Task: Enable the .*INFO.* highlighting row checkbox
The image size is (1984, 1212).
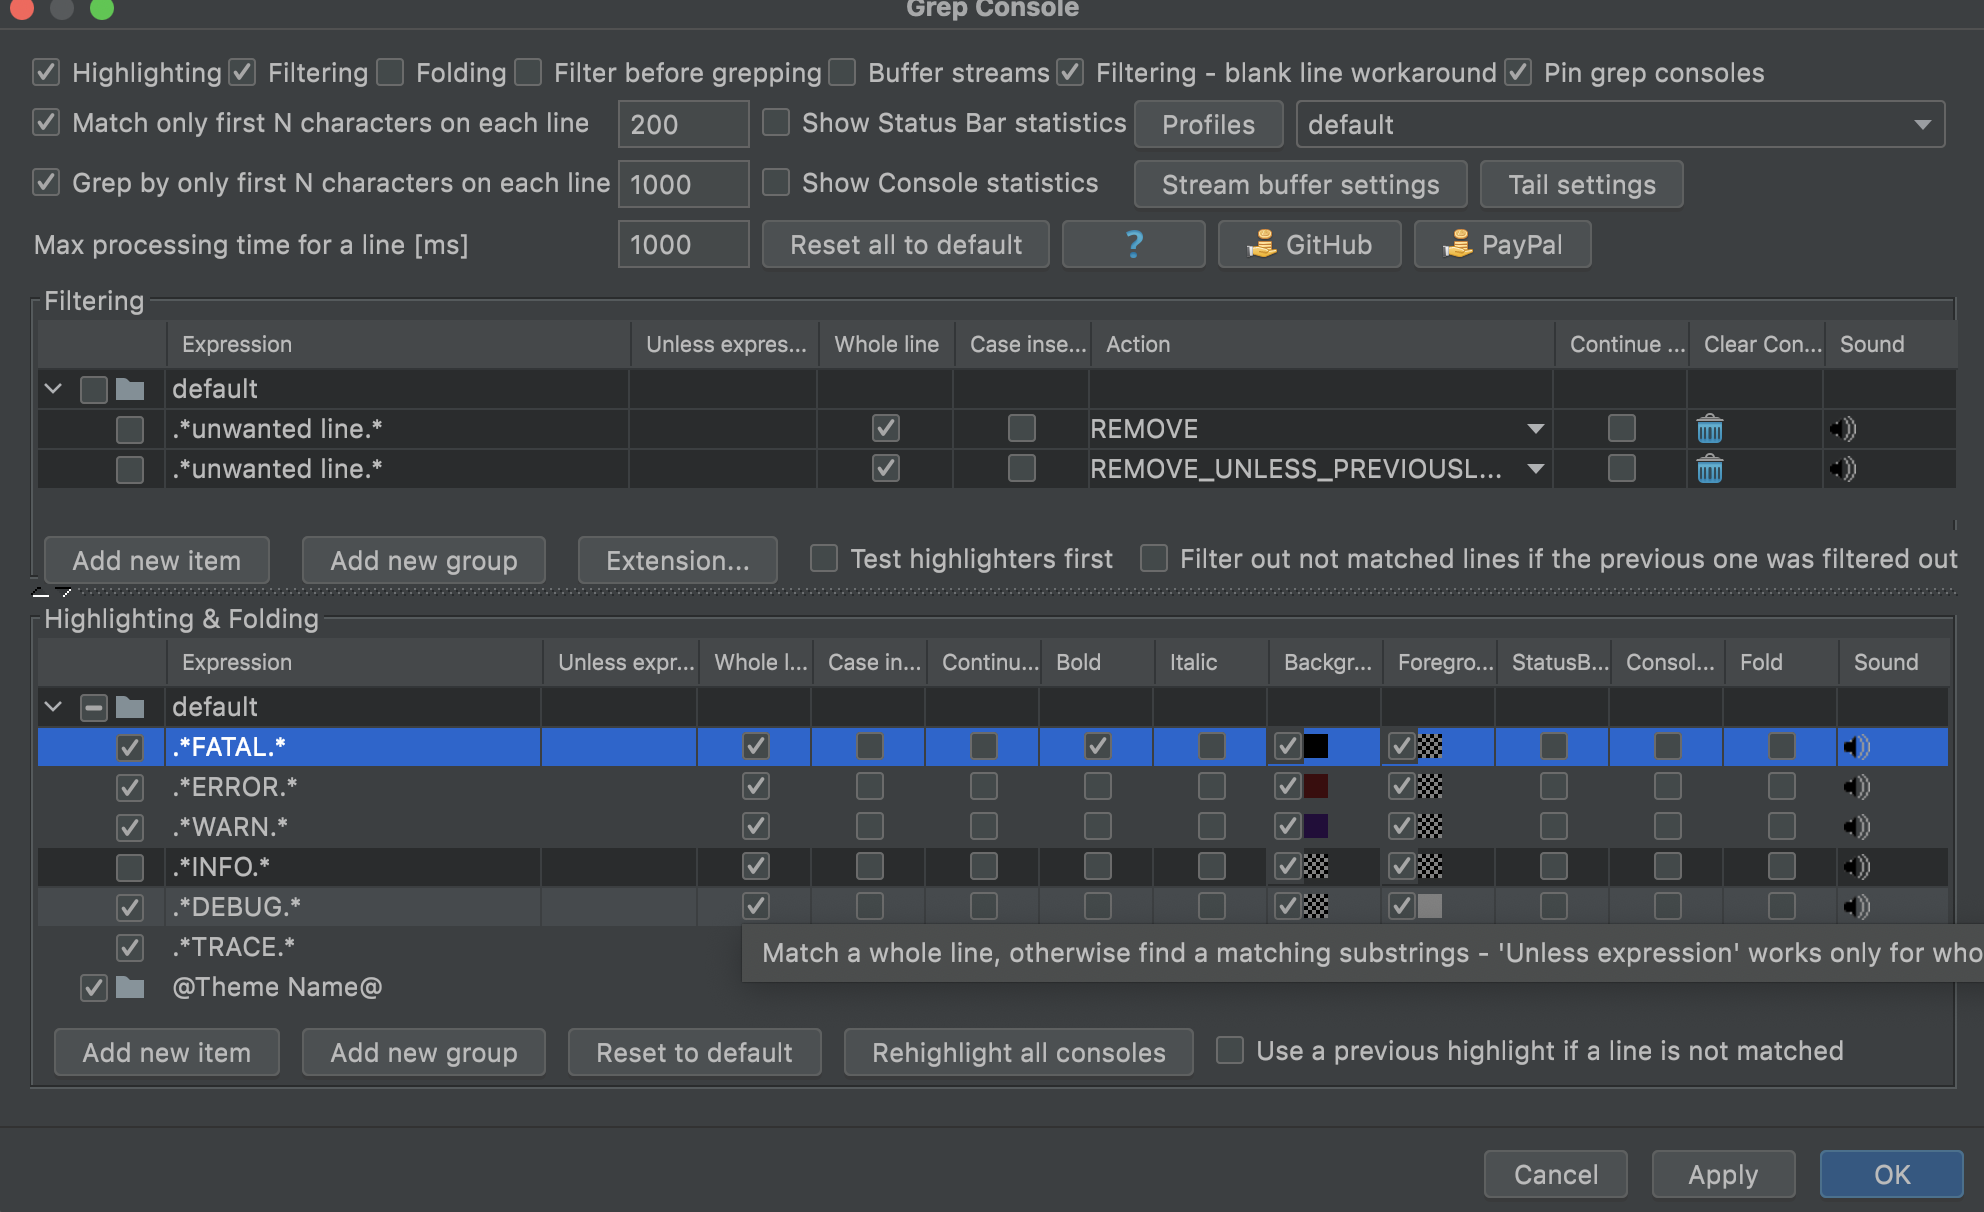Action: click(130, 867)
